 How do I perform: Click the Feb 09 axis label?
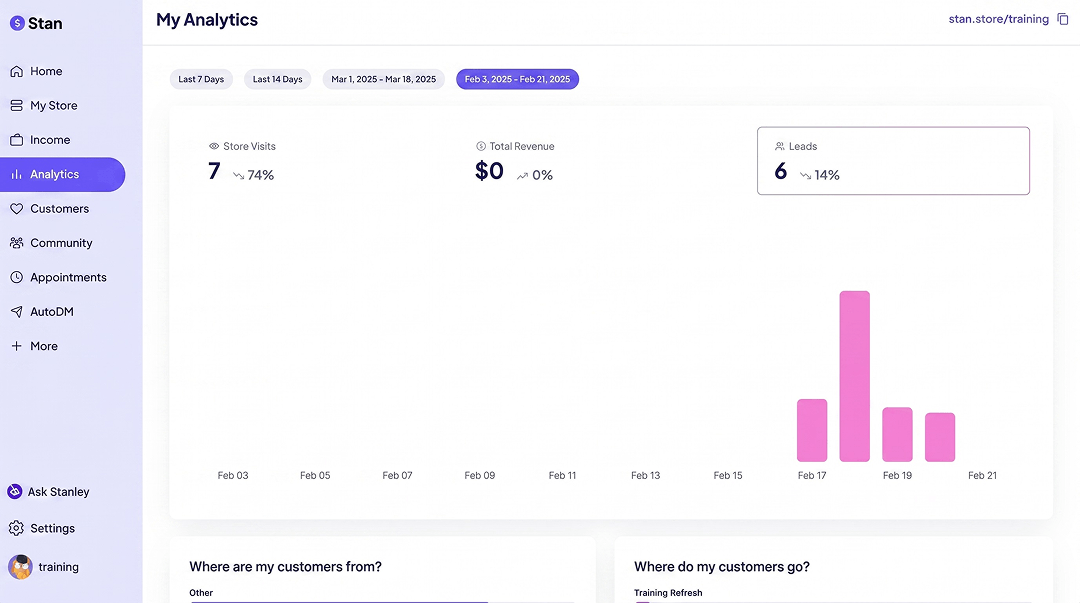click(479, 476)
